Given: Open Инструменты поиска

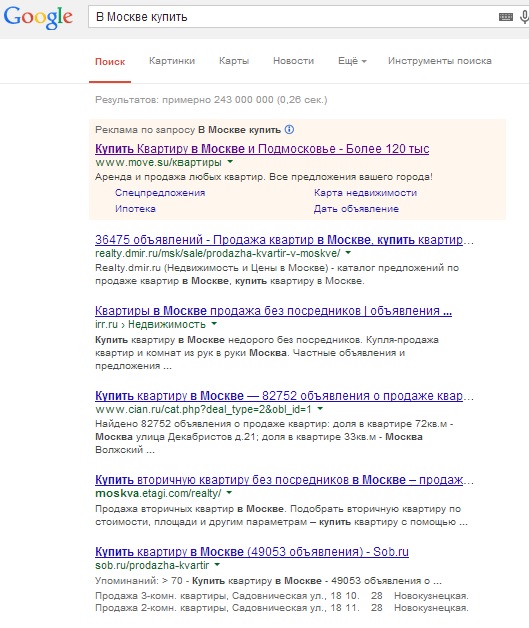Looking at the screenshot, I should point(439,61).
